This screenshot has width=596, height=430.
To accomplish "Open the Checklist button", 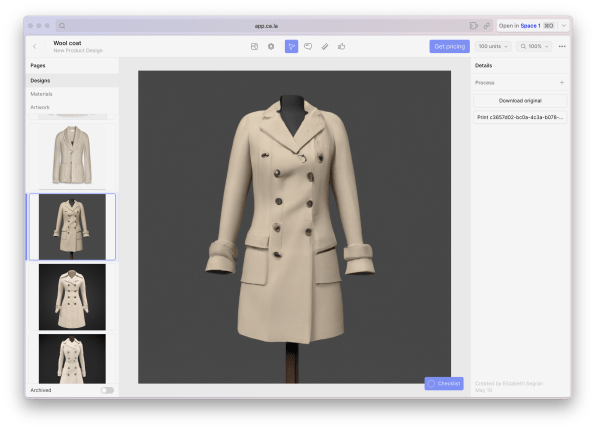I will point(444,384).
